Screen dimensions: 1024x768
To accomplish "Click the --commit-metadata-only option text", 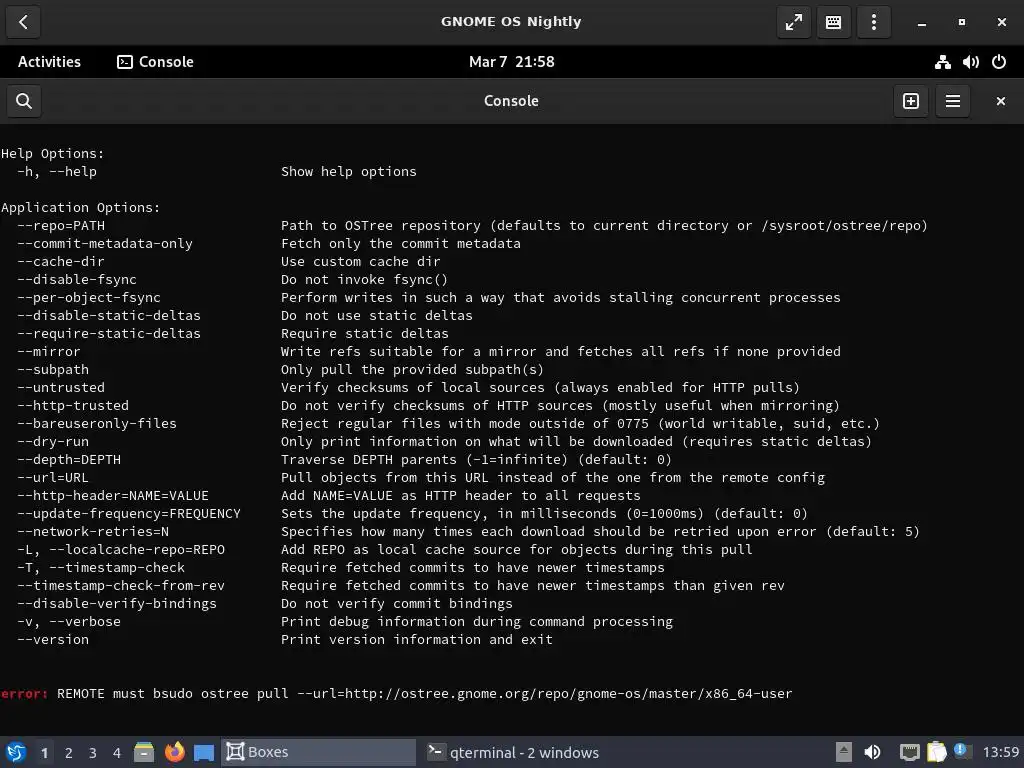I will pyautogui.click(x=105, y=244).
